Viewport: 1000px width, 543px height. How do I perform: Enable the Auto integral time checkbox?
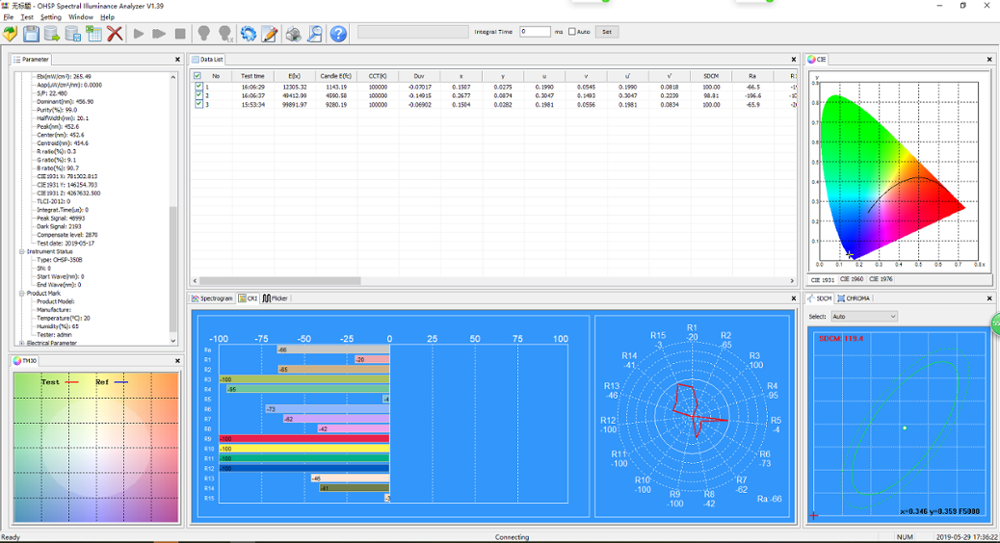571,32
